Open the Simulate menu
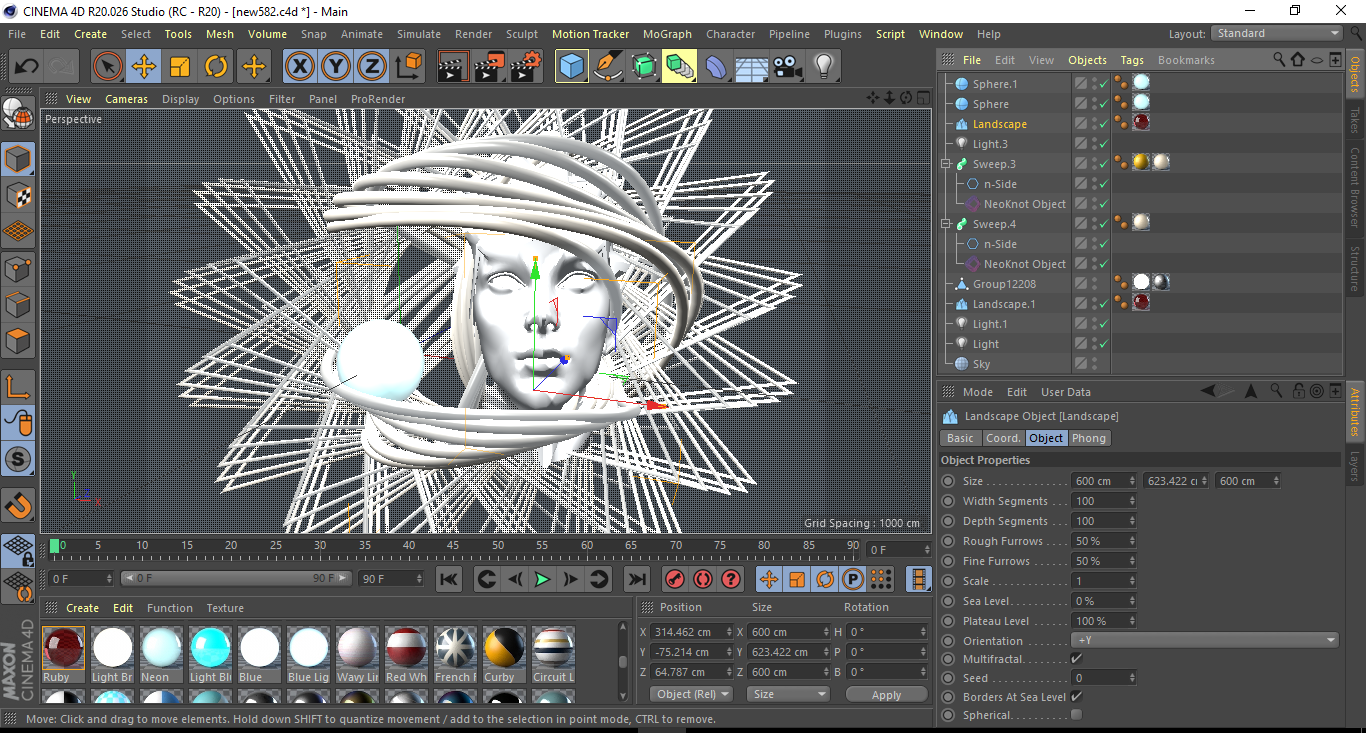Viewport: 1366px width, 733px height. pyautogui.click(x=418, y=34)
